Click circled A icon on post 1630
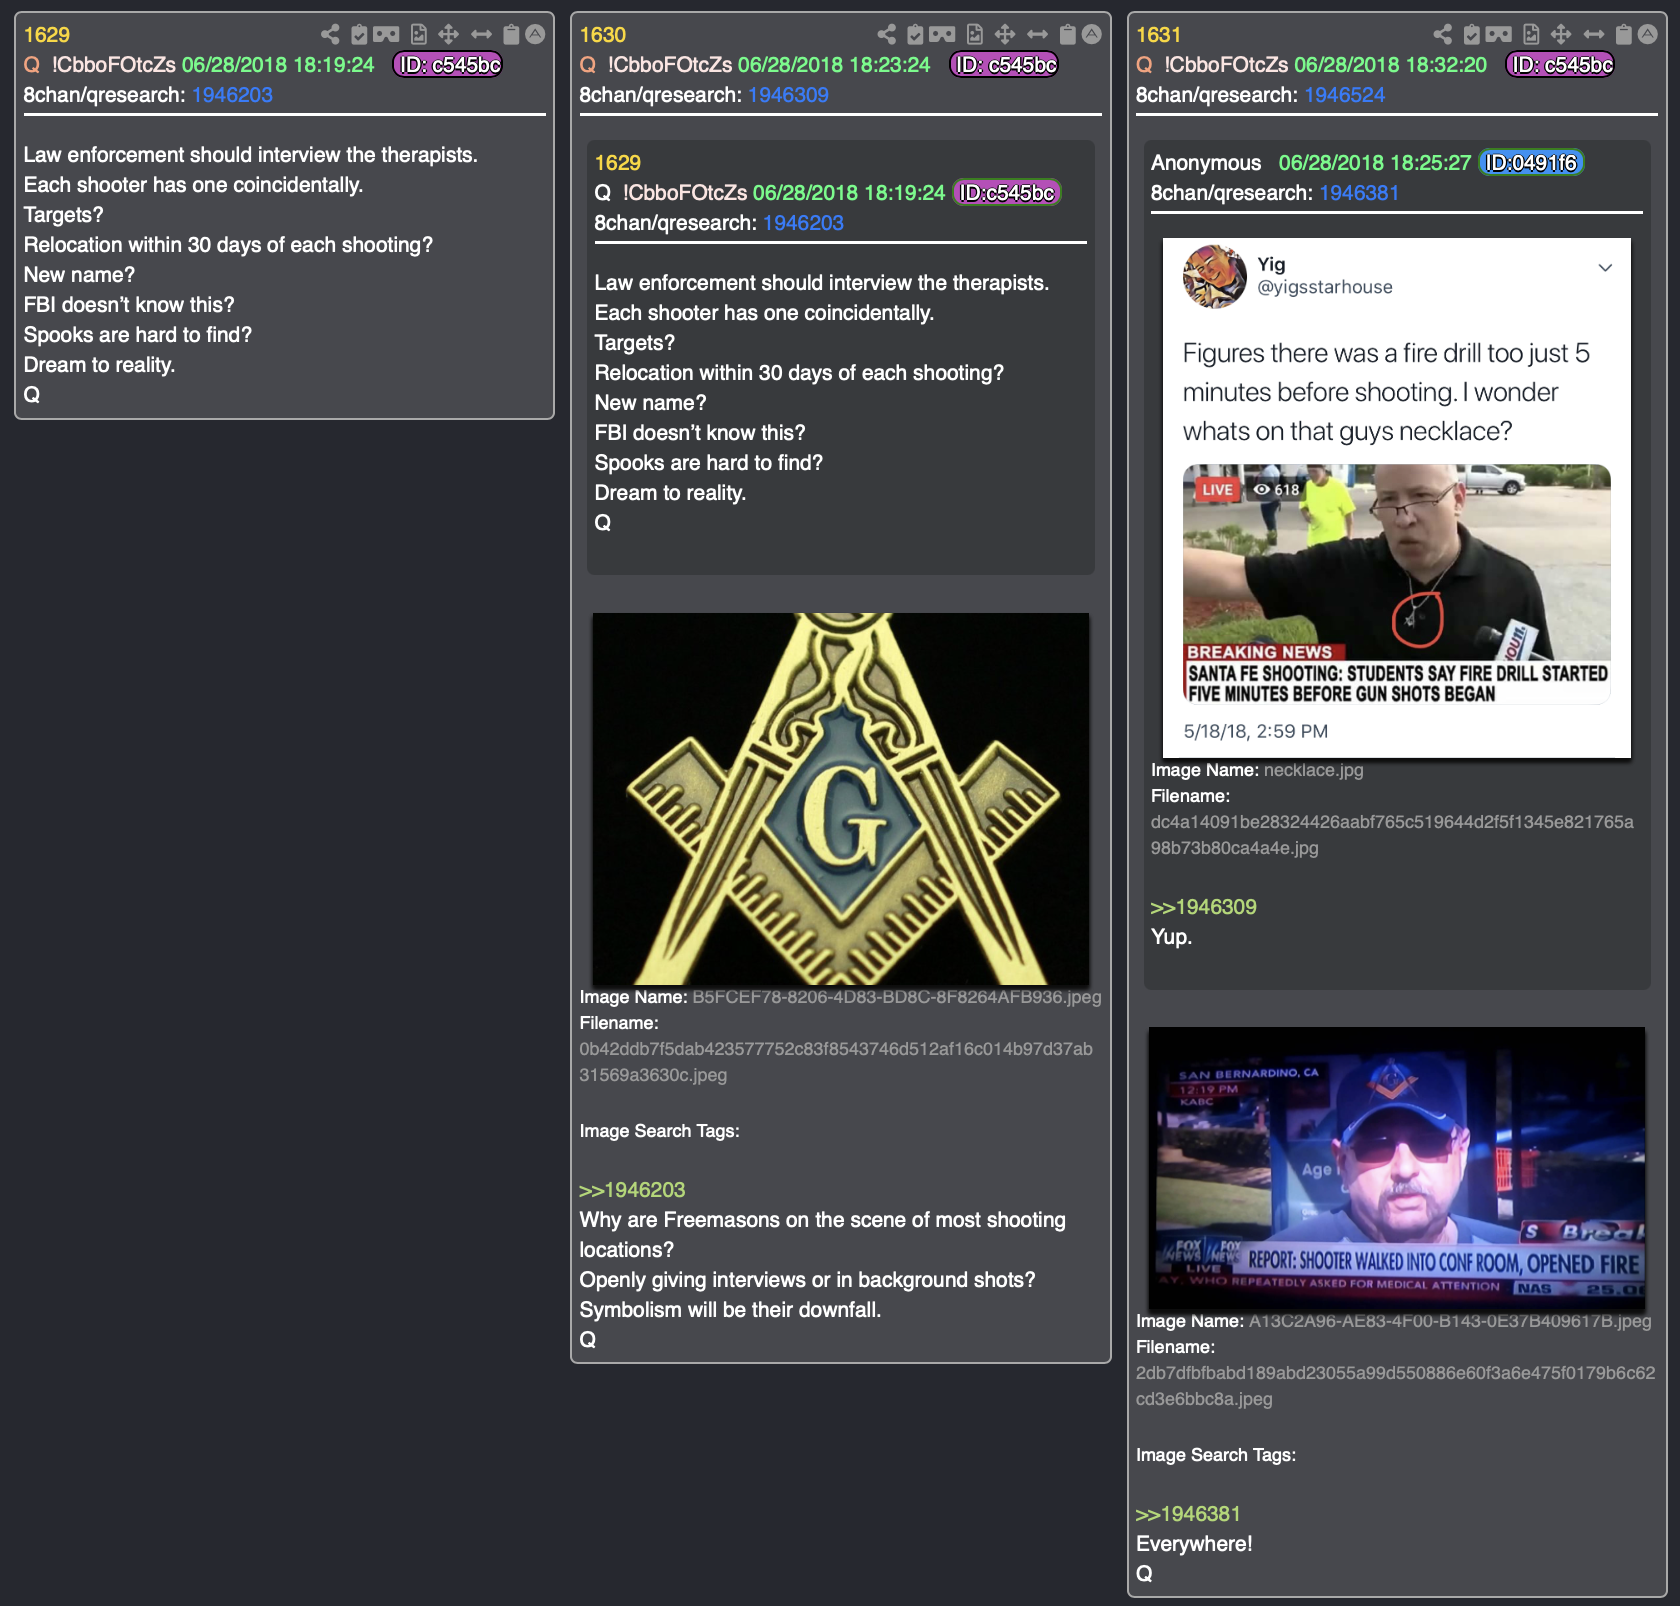1680x1606 pixels. [1092, 35]
